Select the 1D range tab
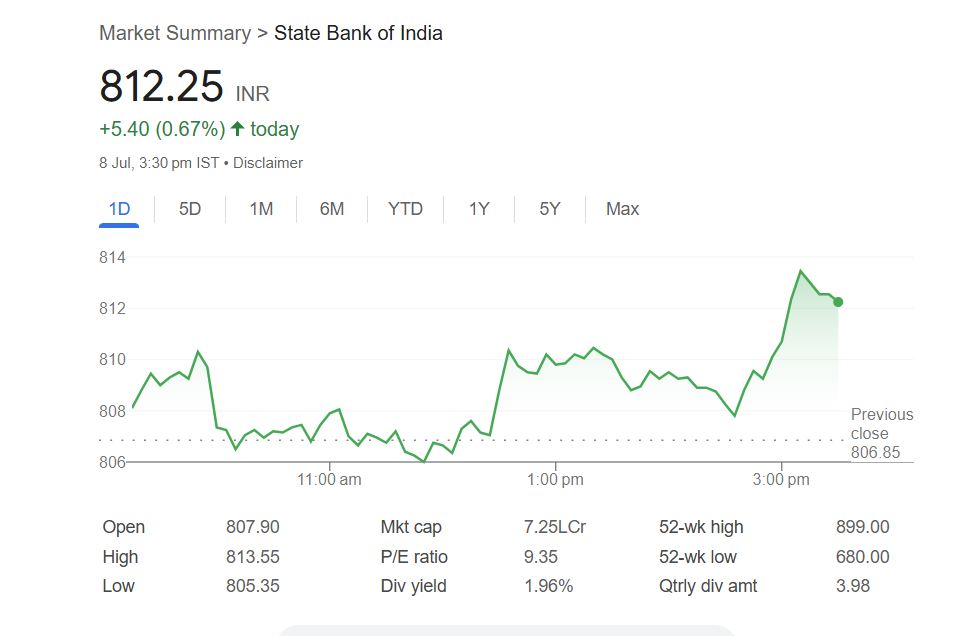The height and width of the screenshot is (636, 977). coord(119,209)
